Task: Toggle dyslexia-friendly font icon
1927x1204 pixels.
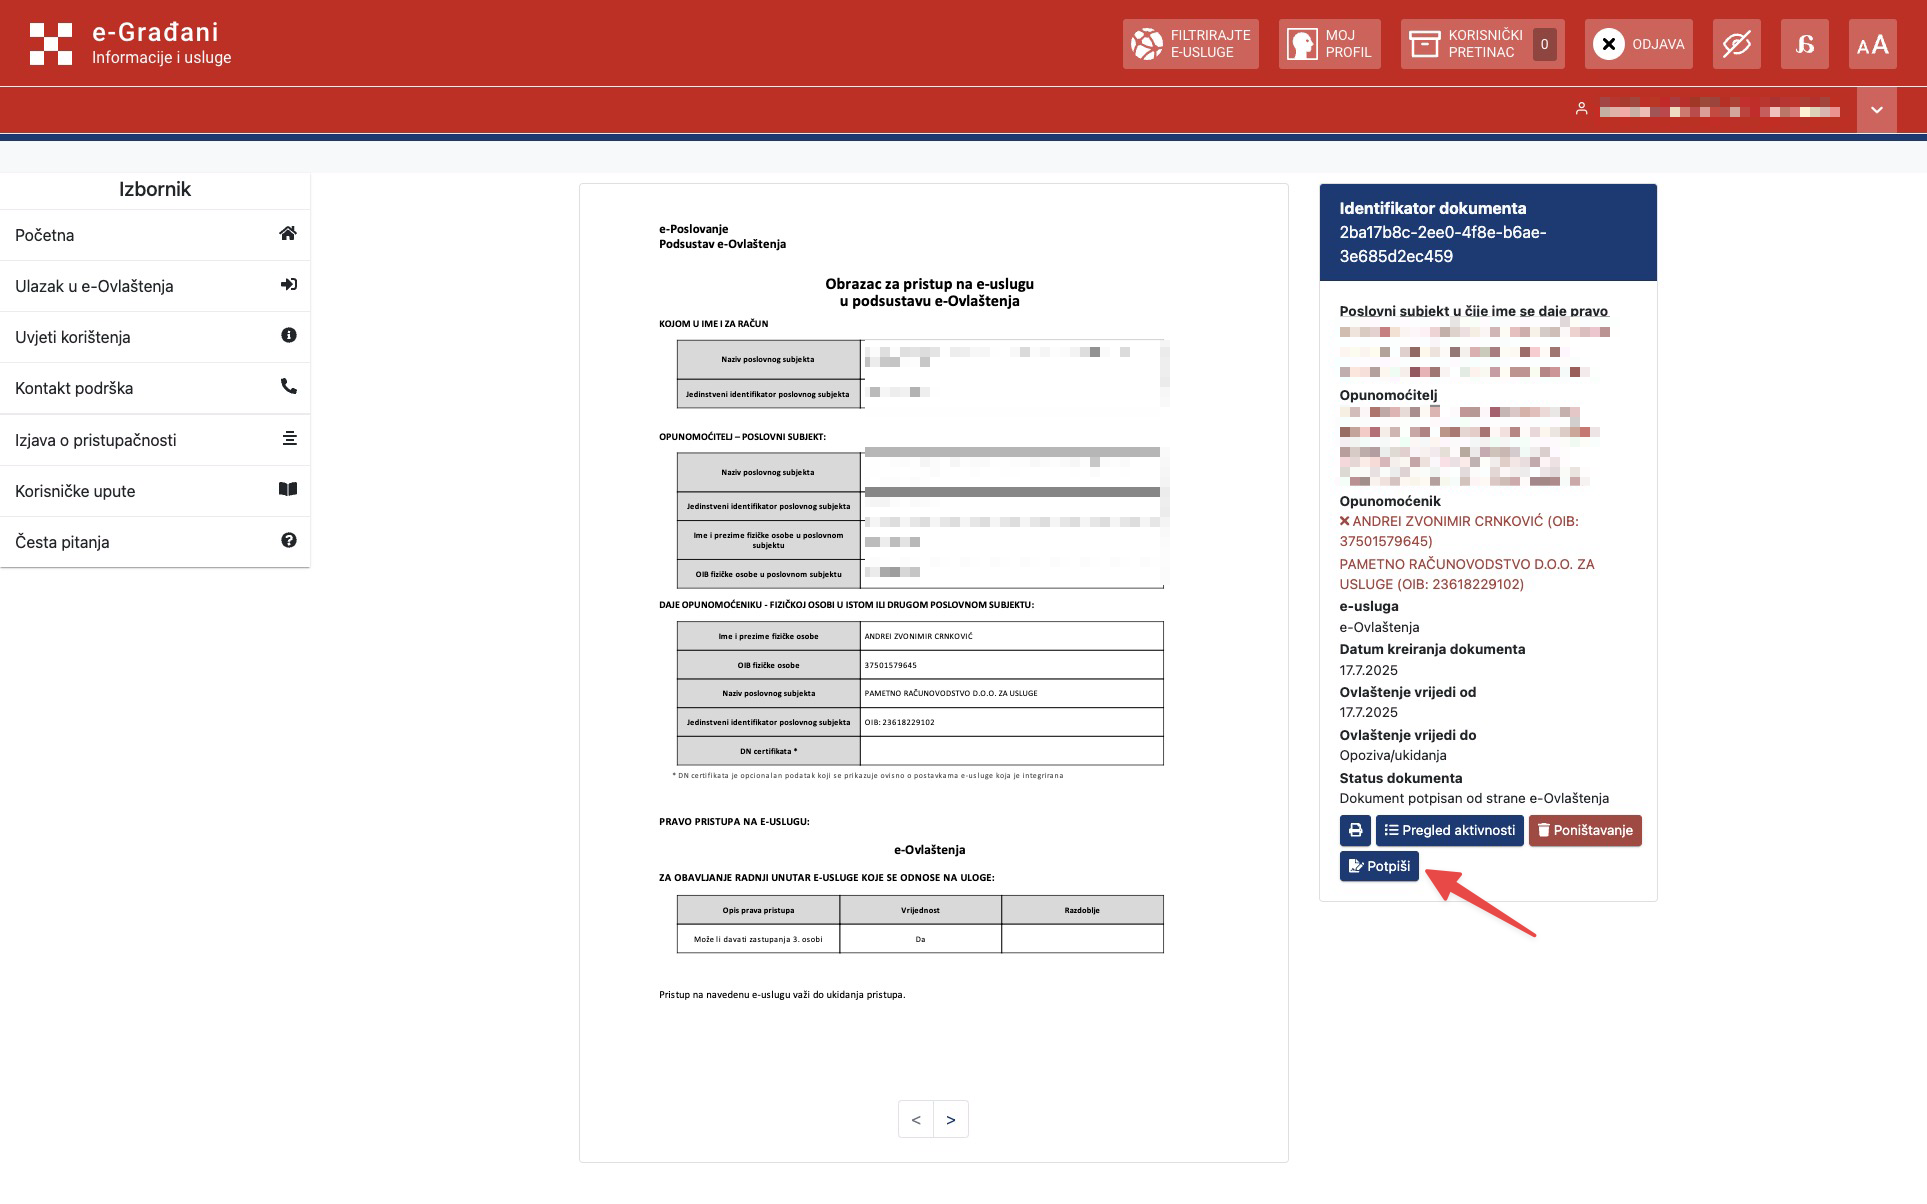Action: tap(1804, 44)
